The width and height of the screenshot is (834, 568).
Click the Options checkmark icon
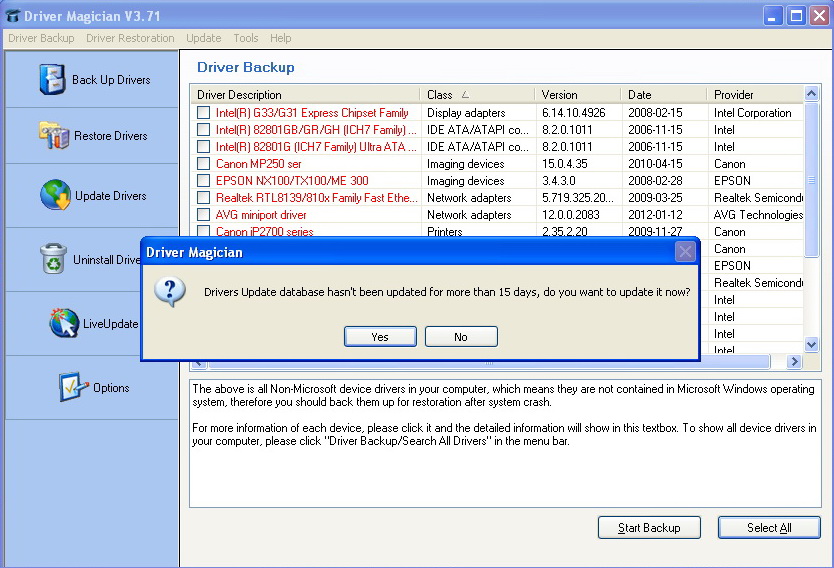point(73,387)
